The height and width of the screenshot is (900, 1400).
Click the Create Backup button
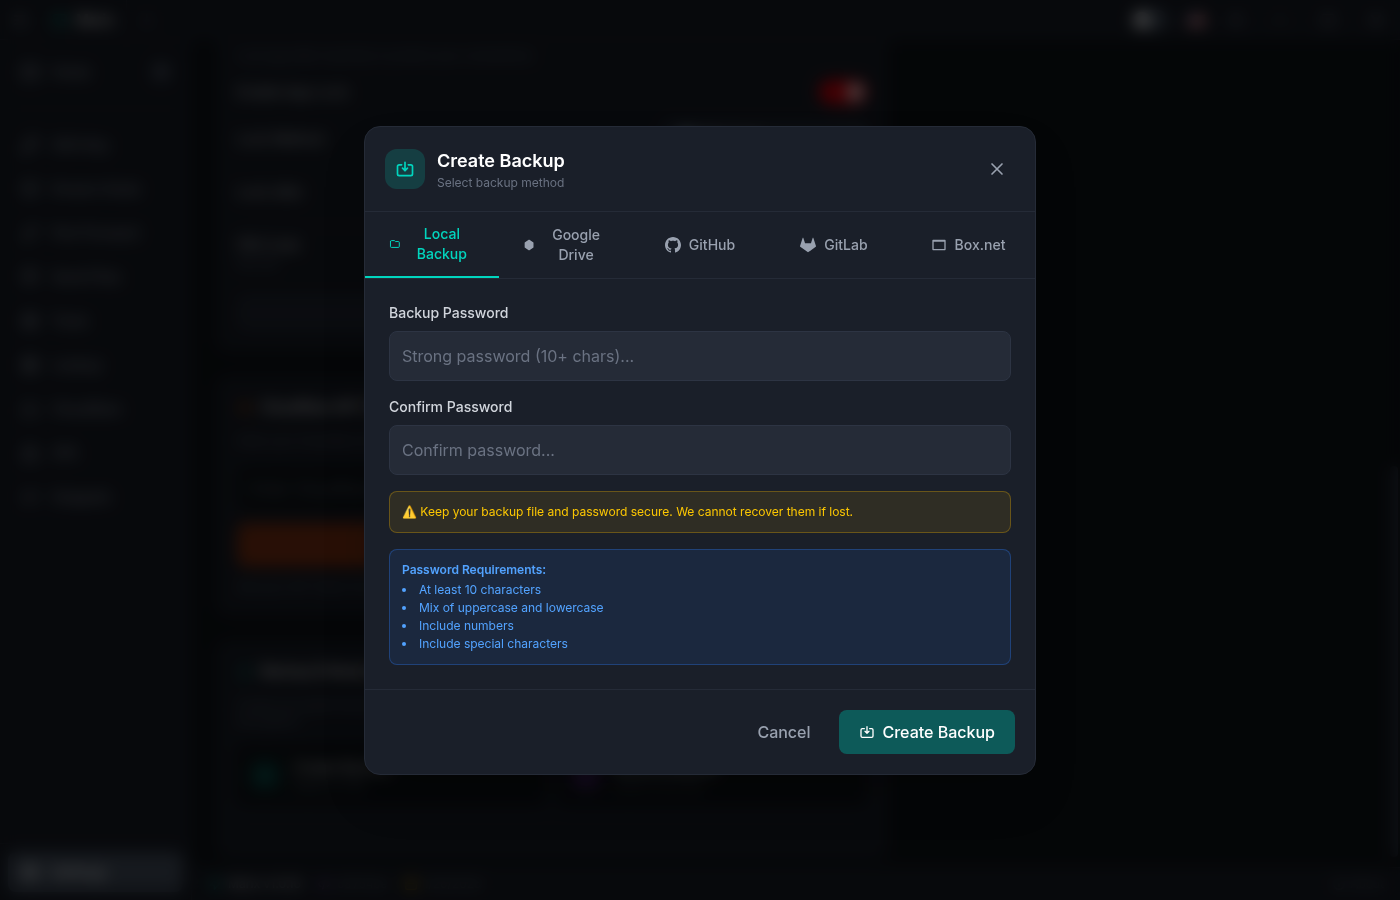[926, 731]
